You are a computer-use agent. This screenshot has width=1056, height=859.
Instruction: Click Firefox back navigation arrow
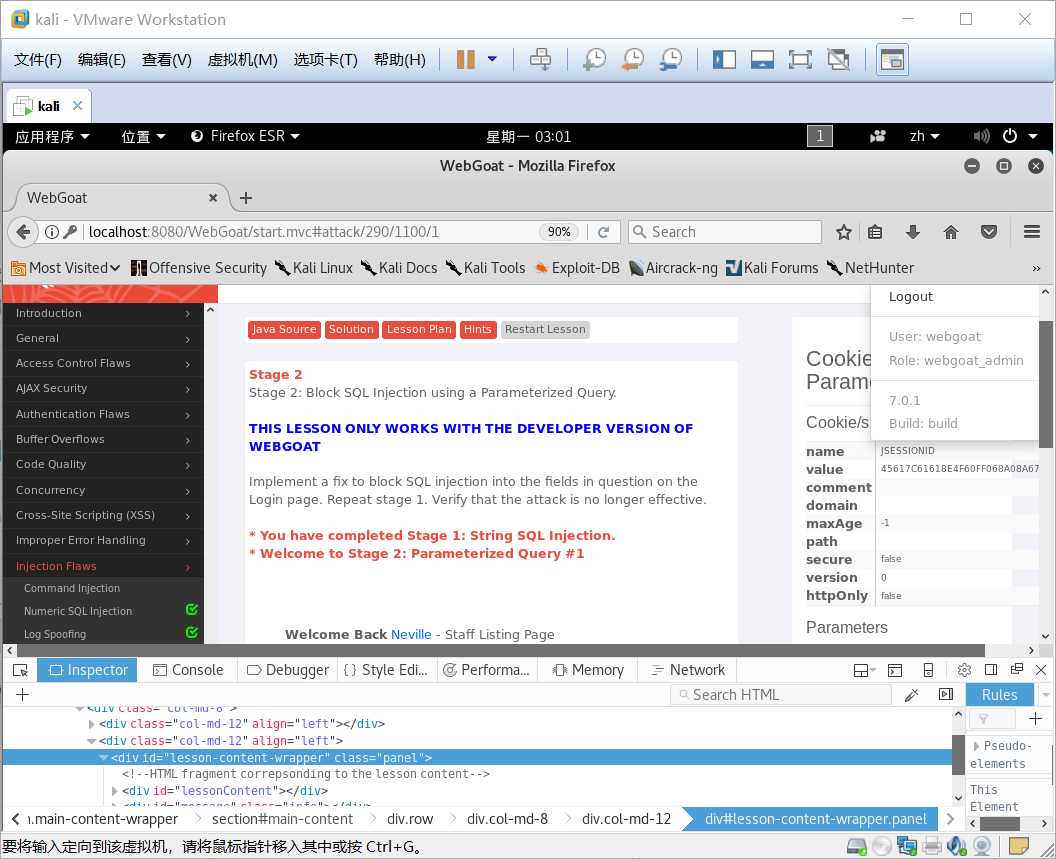24,232
